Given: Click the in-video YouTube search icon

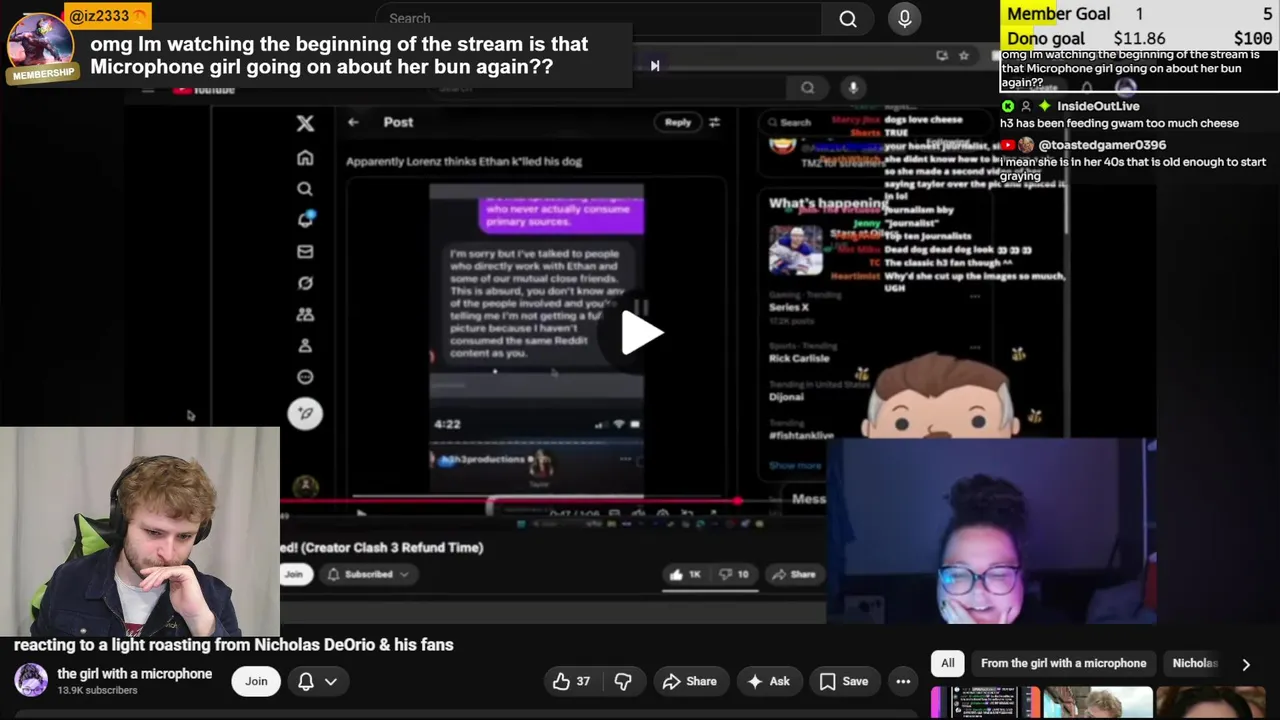Looking at the screenshot, I should click(x=807, y=88).
